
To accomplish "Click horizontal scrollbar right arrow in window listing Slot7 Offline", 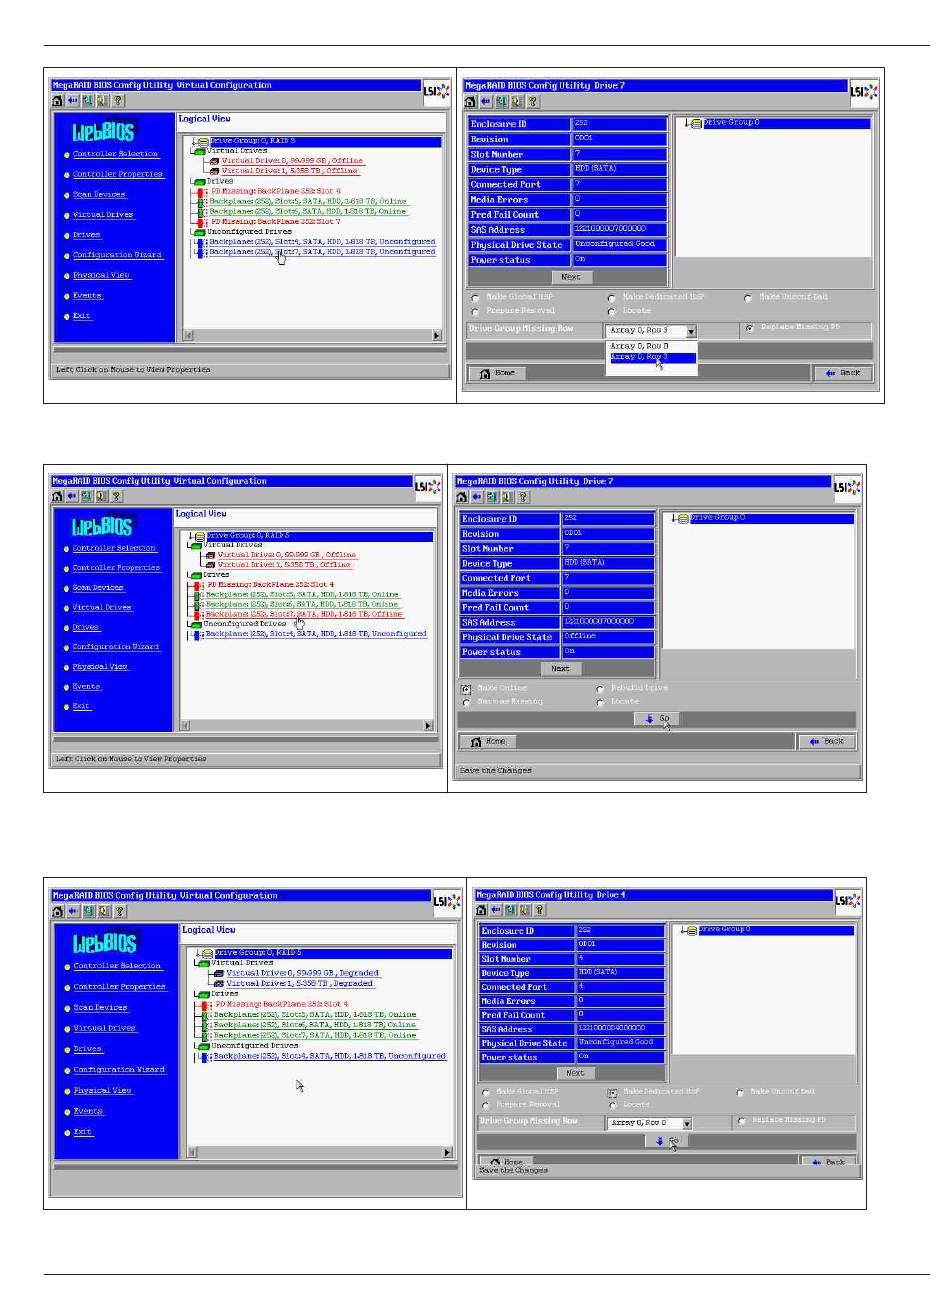I will click(428, 726).
